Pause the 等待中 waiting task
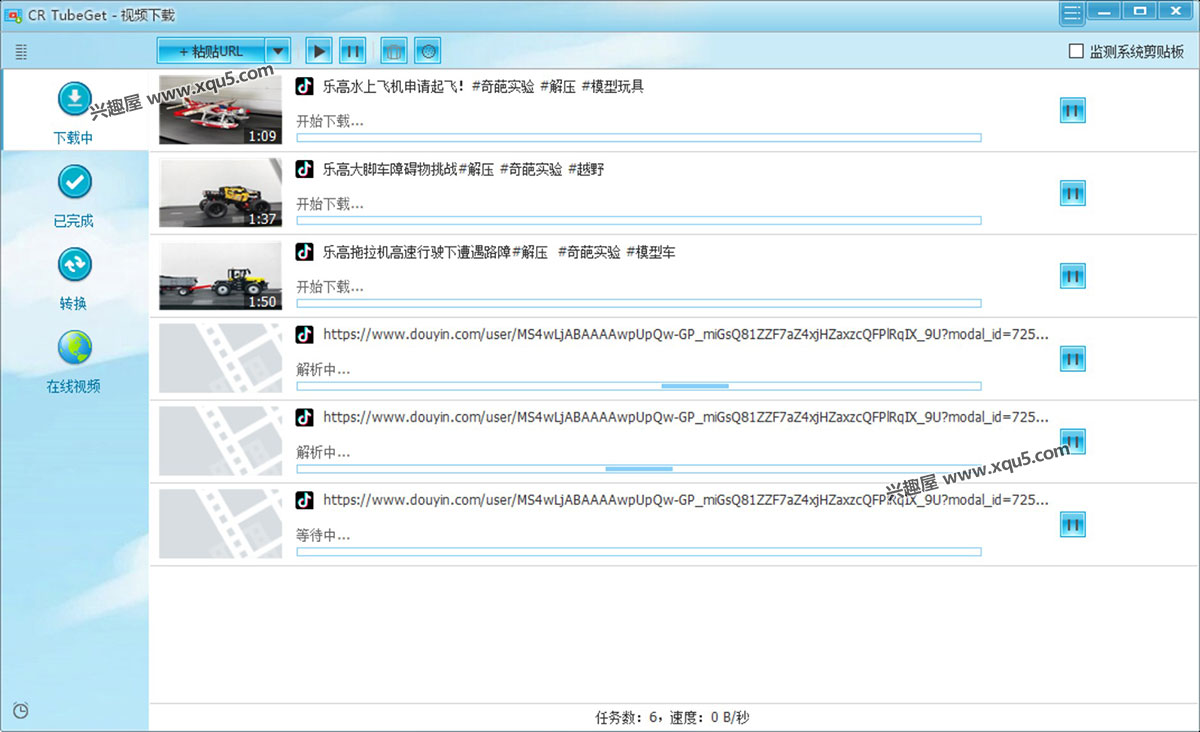Screen dimensions: 1200x732 [1073, 525]
